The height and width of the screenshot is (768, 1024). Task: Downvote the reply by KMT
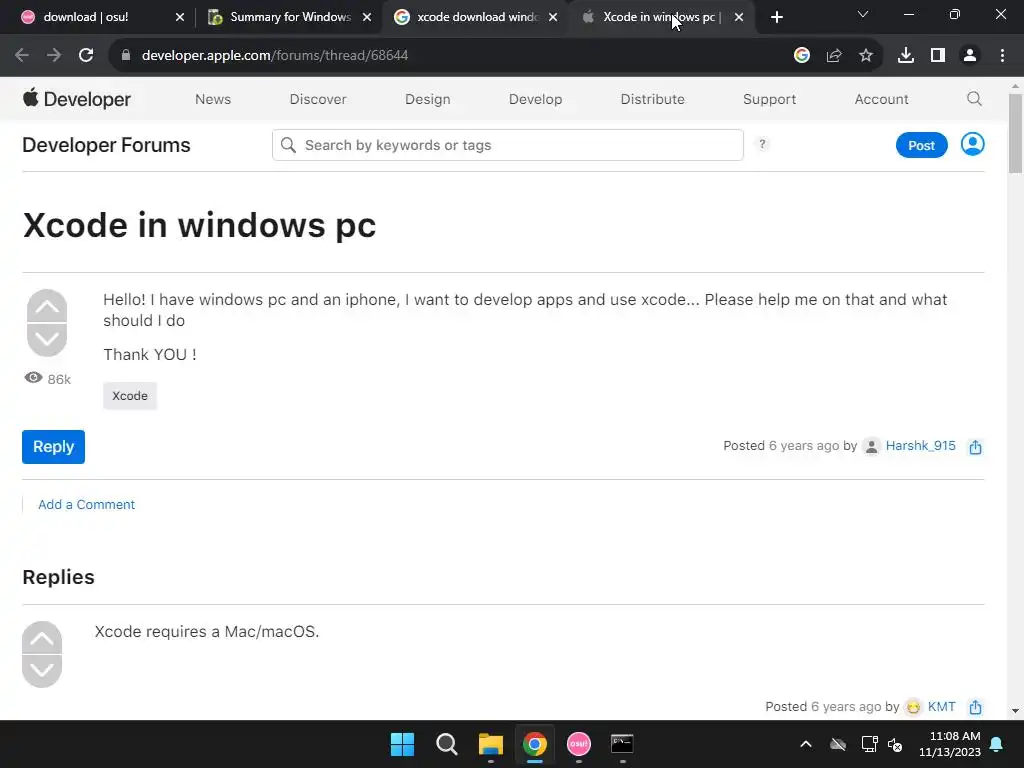[x=42, y=671]
